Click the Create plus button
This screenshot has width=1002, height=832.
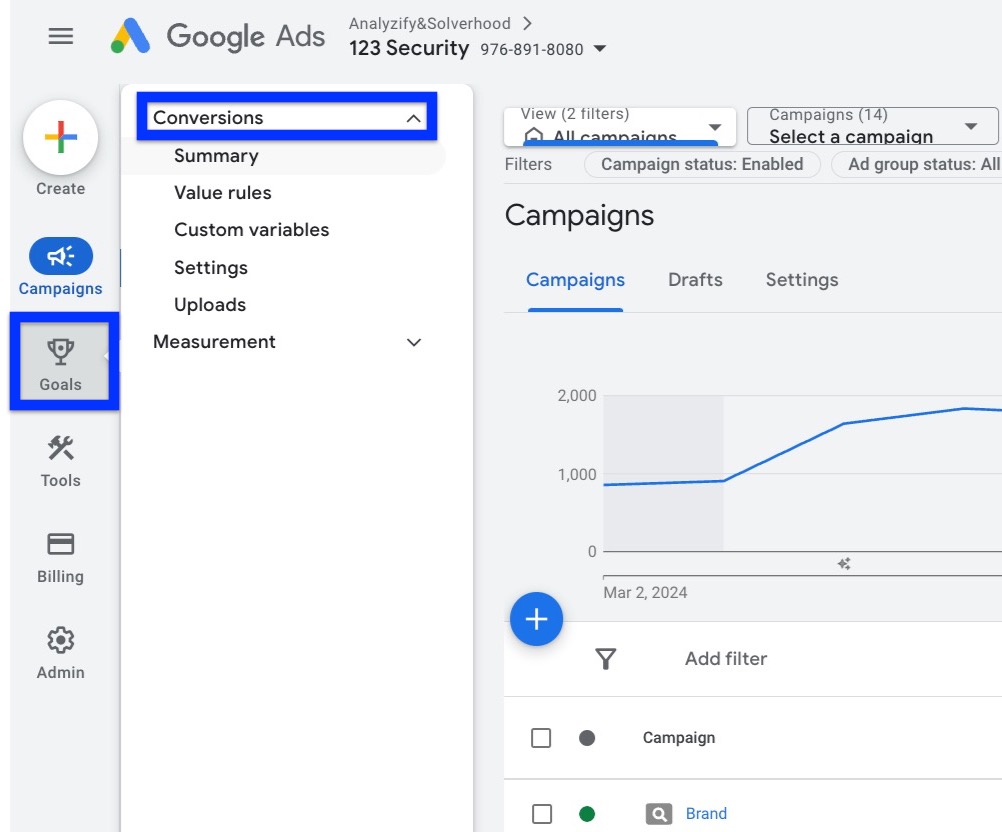click(x=61, y=137)
